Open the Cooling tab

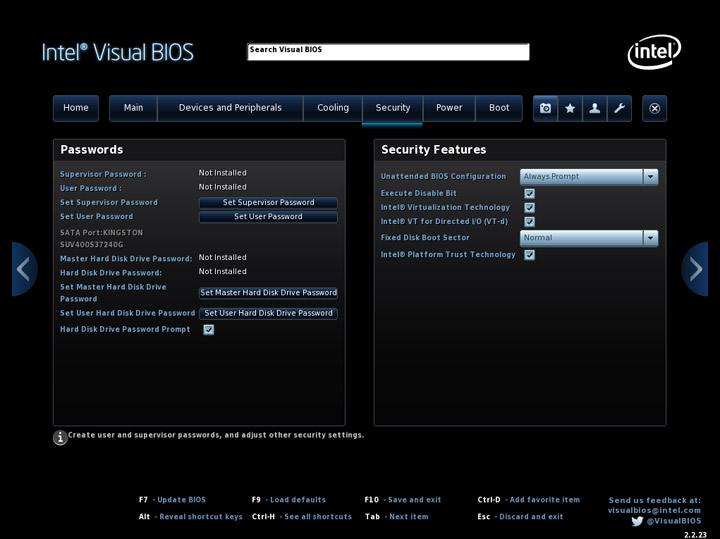pyautogui.click(x=333, y=108)
